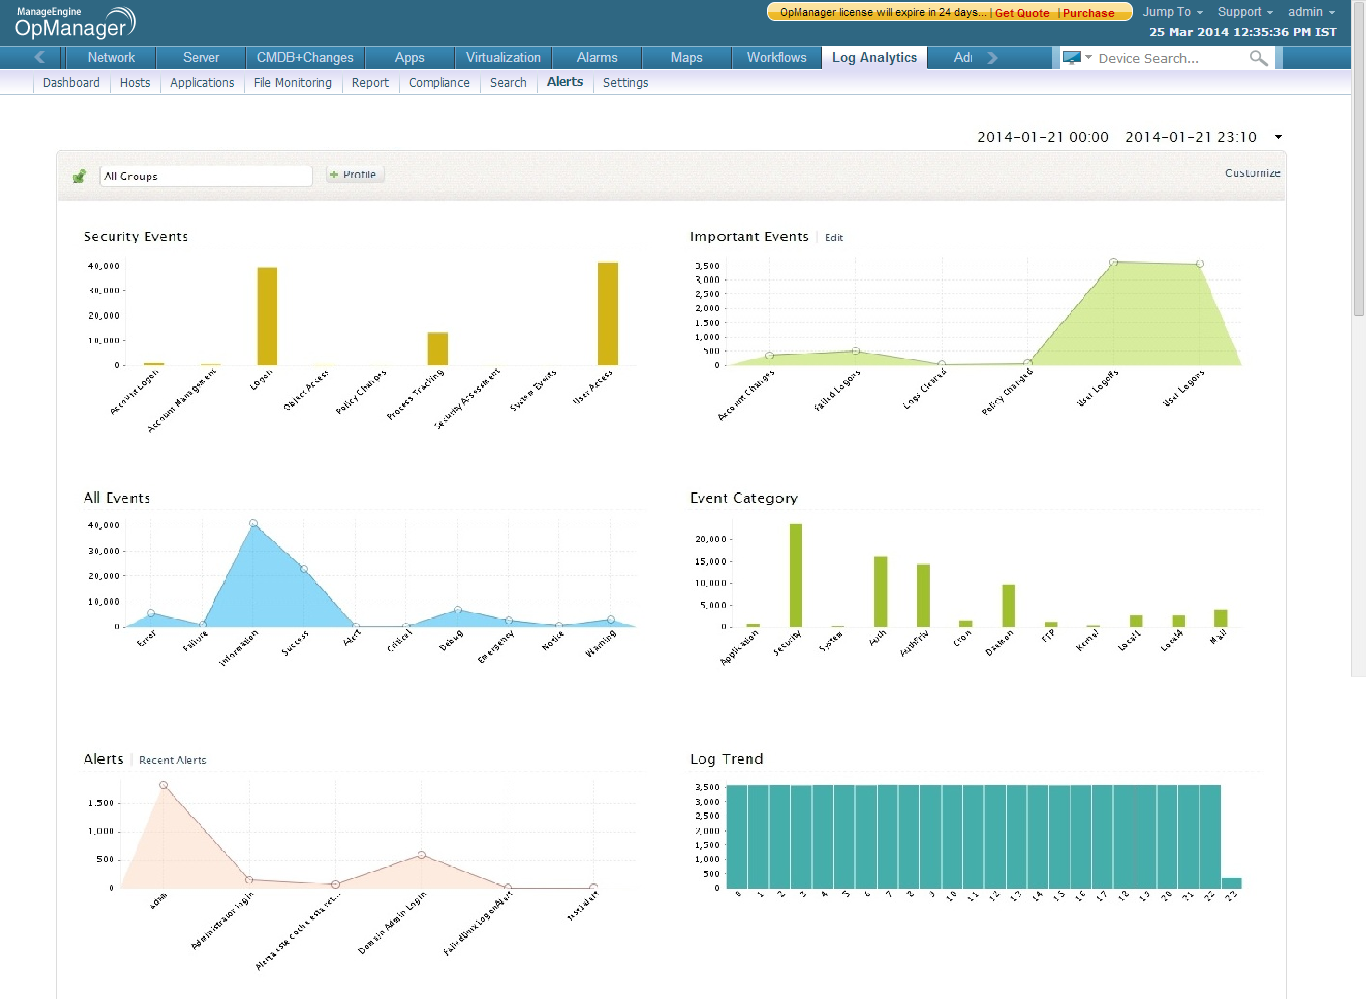Go to the Compliance sub-menu
The width and height of the screenshot is (1366, 999).
439,83
